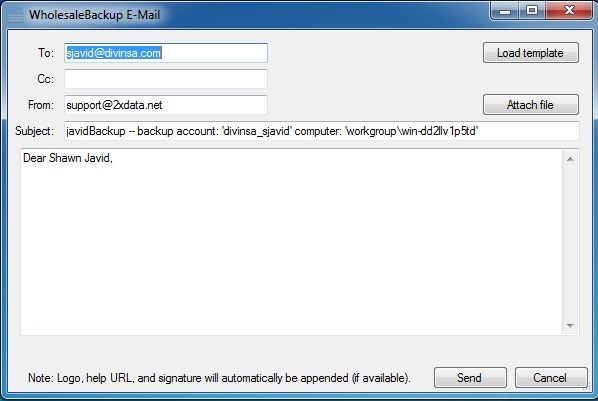
Task: Minimize the WholesaleBackup E-Mail window
Action: point(505,10)
